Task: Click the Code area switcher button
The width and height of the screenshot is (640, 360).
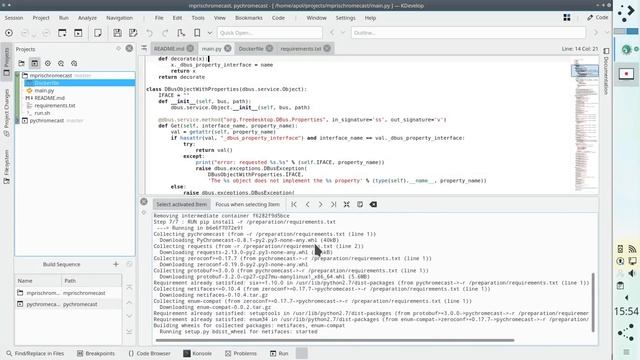Action: click(x=598, y=18)
